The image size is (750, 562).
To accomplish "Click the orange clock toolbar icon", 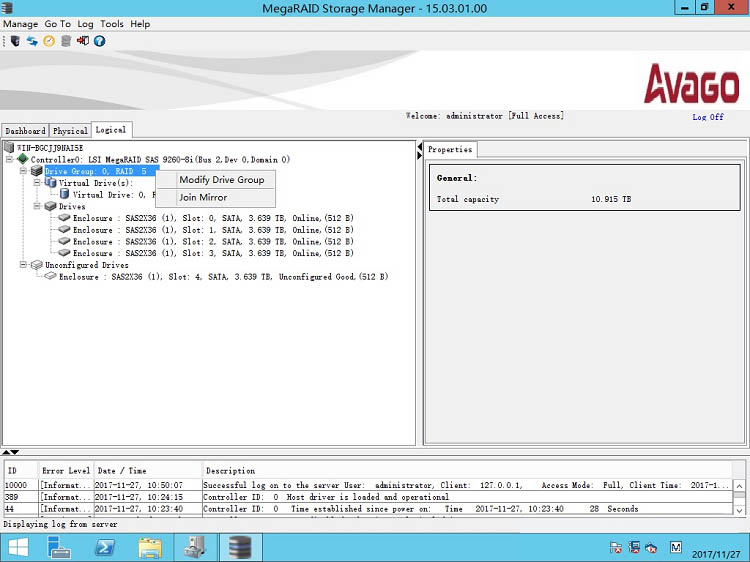I will (x=49, y=41).
